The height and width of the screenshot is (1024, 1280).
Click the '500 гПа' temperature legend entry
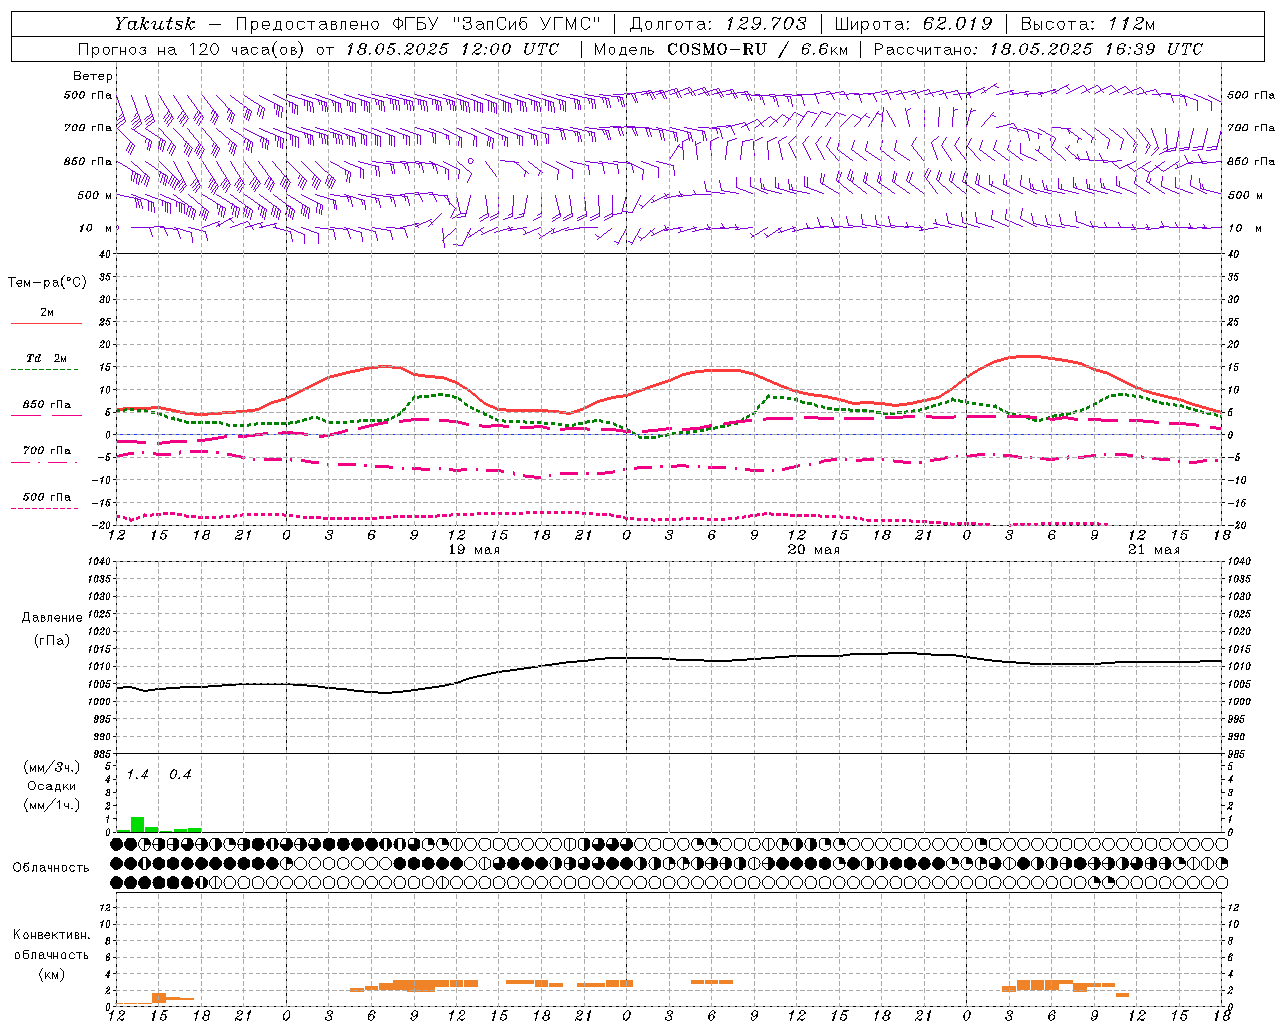[x=47, y=497]
